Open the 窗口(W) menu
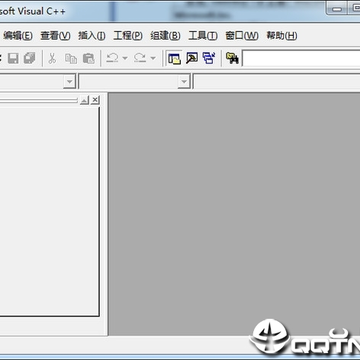360x360 pixels. 242,36
